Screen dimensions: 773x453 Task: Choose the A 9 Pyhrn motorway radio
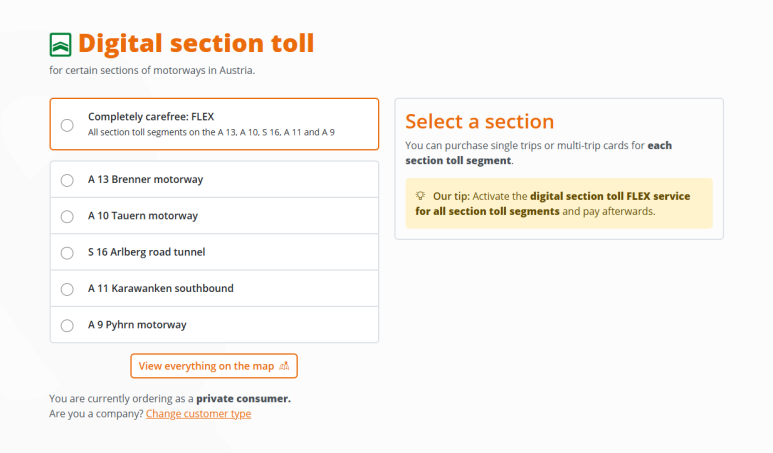click(67, 325)
